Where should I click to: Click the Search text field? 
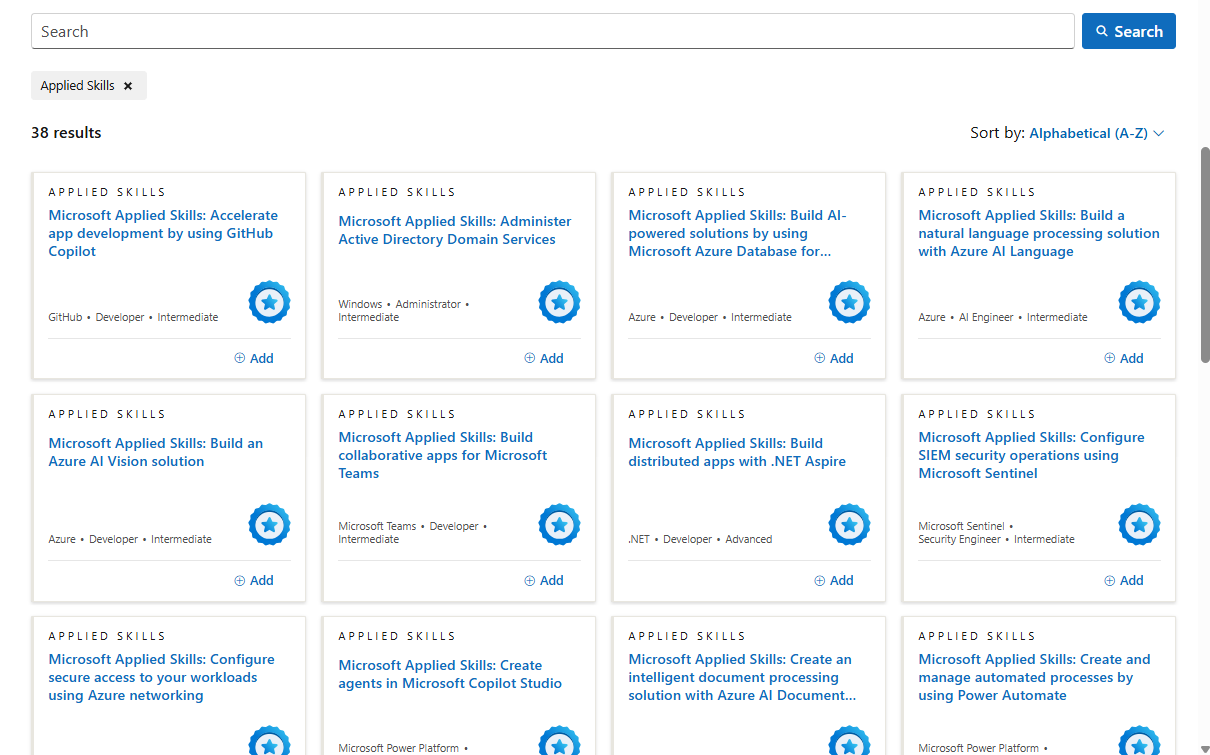[552, 31]
